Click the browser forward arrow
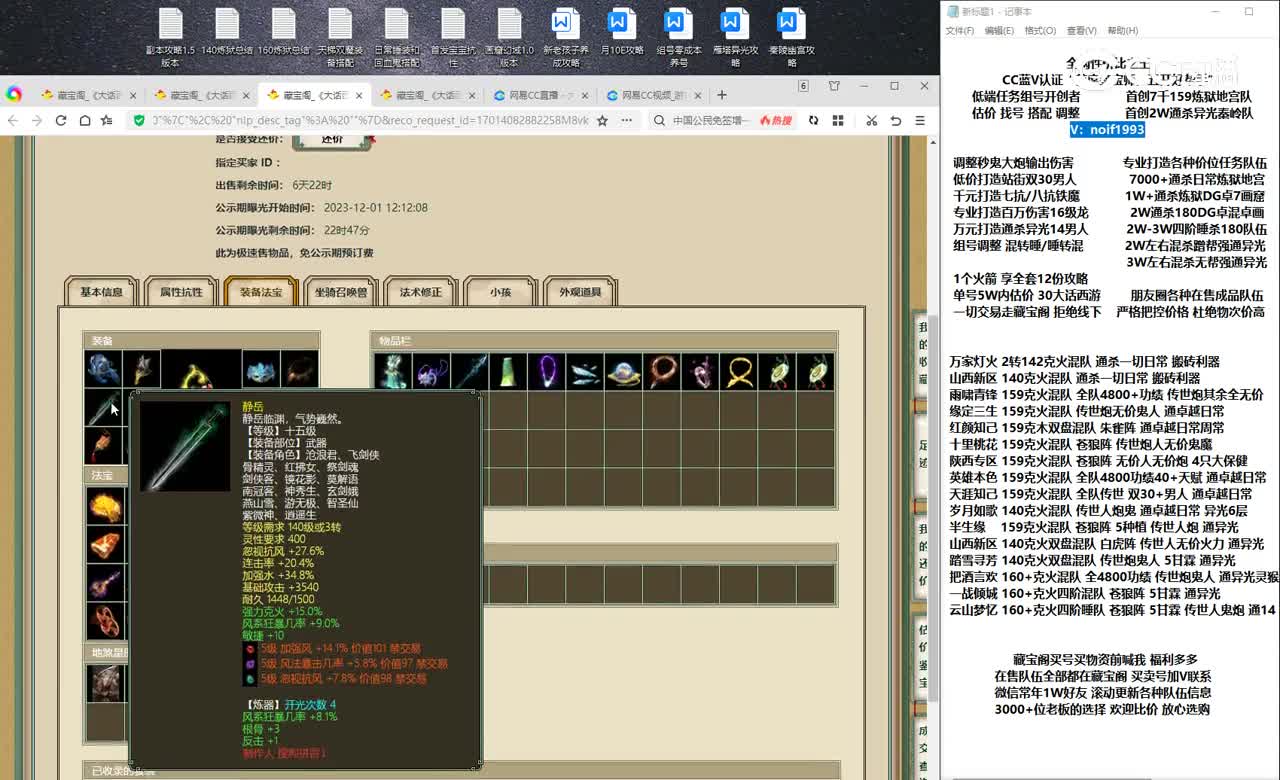1280x780 pixels. [x=37, y=120]
